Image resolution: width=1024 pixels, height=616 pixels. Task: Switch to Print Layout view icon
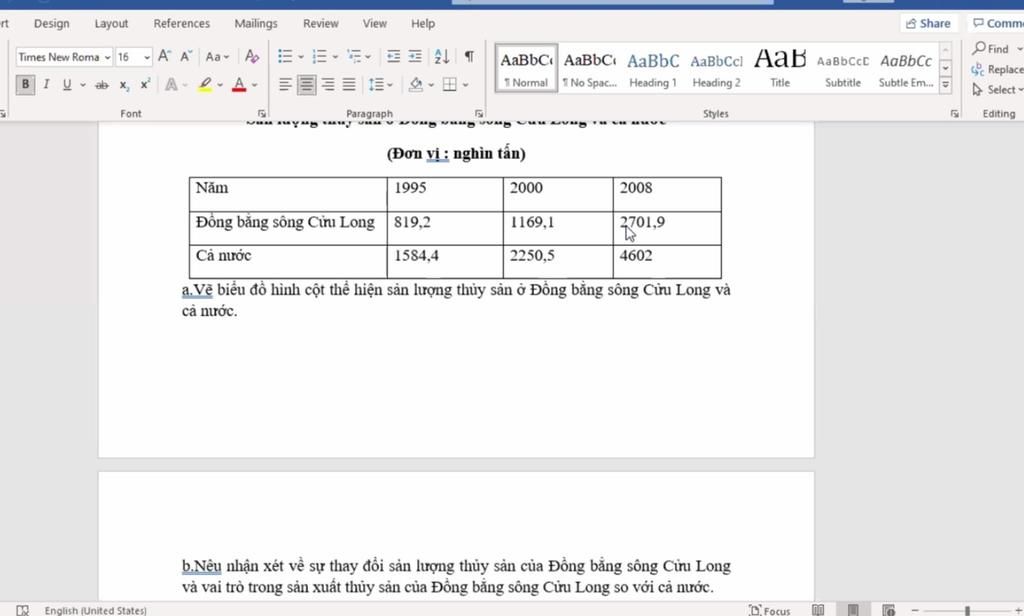pyautogui.click(x=853, y=610)
